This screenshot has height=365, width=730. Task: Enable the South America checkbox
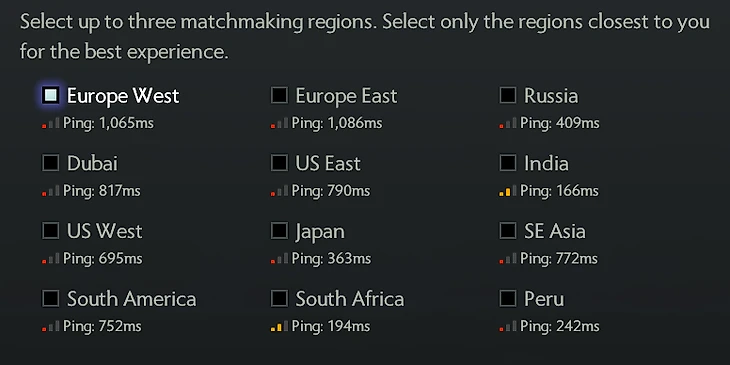(x=51, y=298)
